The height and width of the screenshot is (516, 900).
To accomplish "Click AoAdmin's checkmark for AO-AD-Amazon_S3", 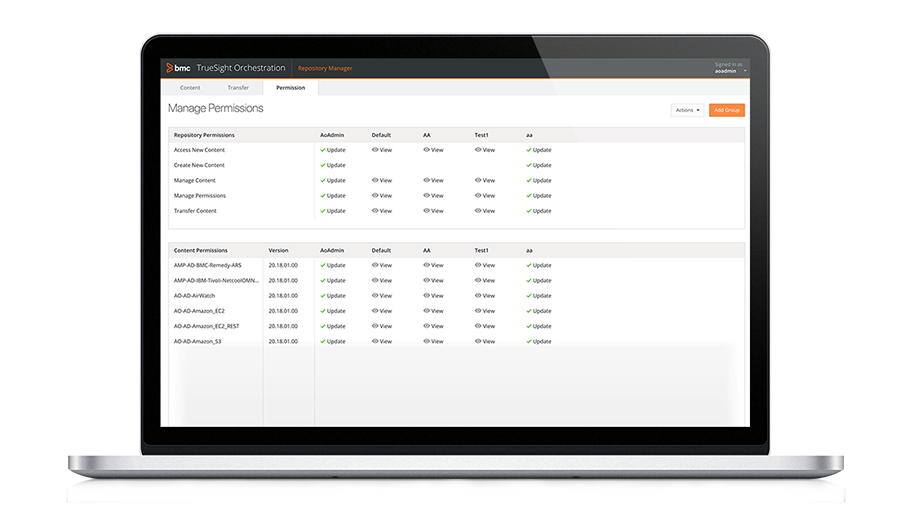I will [323, 341].
